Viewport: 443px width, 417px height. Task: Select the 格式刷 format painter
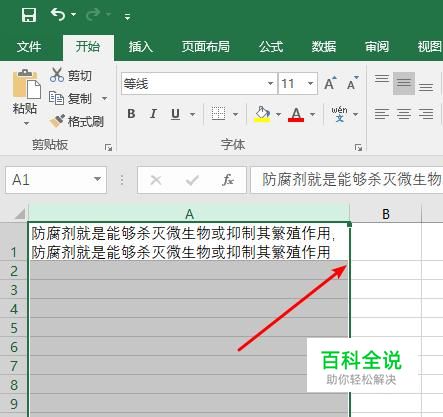(76, 121)
